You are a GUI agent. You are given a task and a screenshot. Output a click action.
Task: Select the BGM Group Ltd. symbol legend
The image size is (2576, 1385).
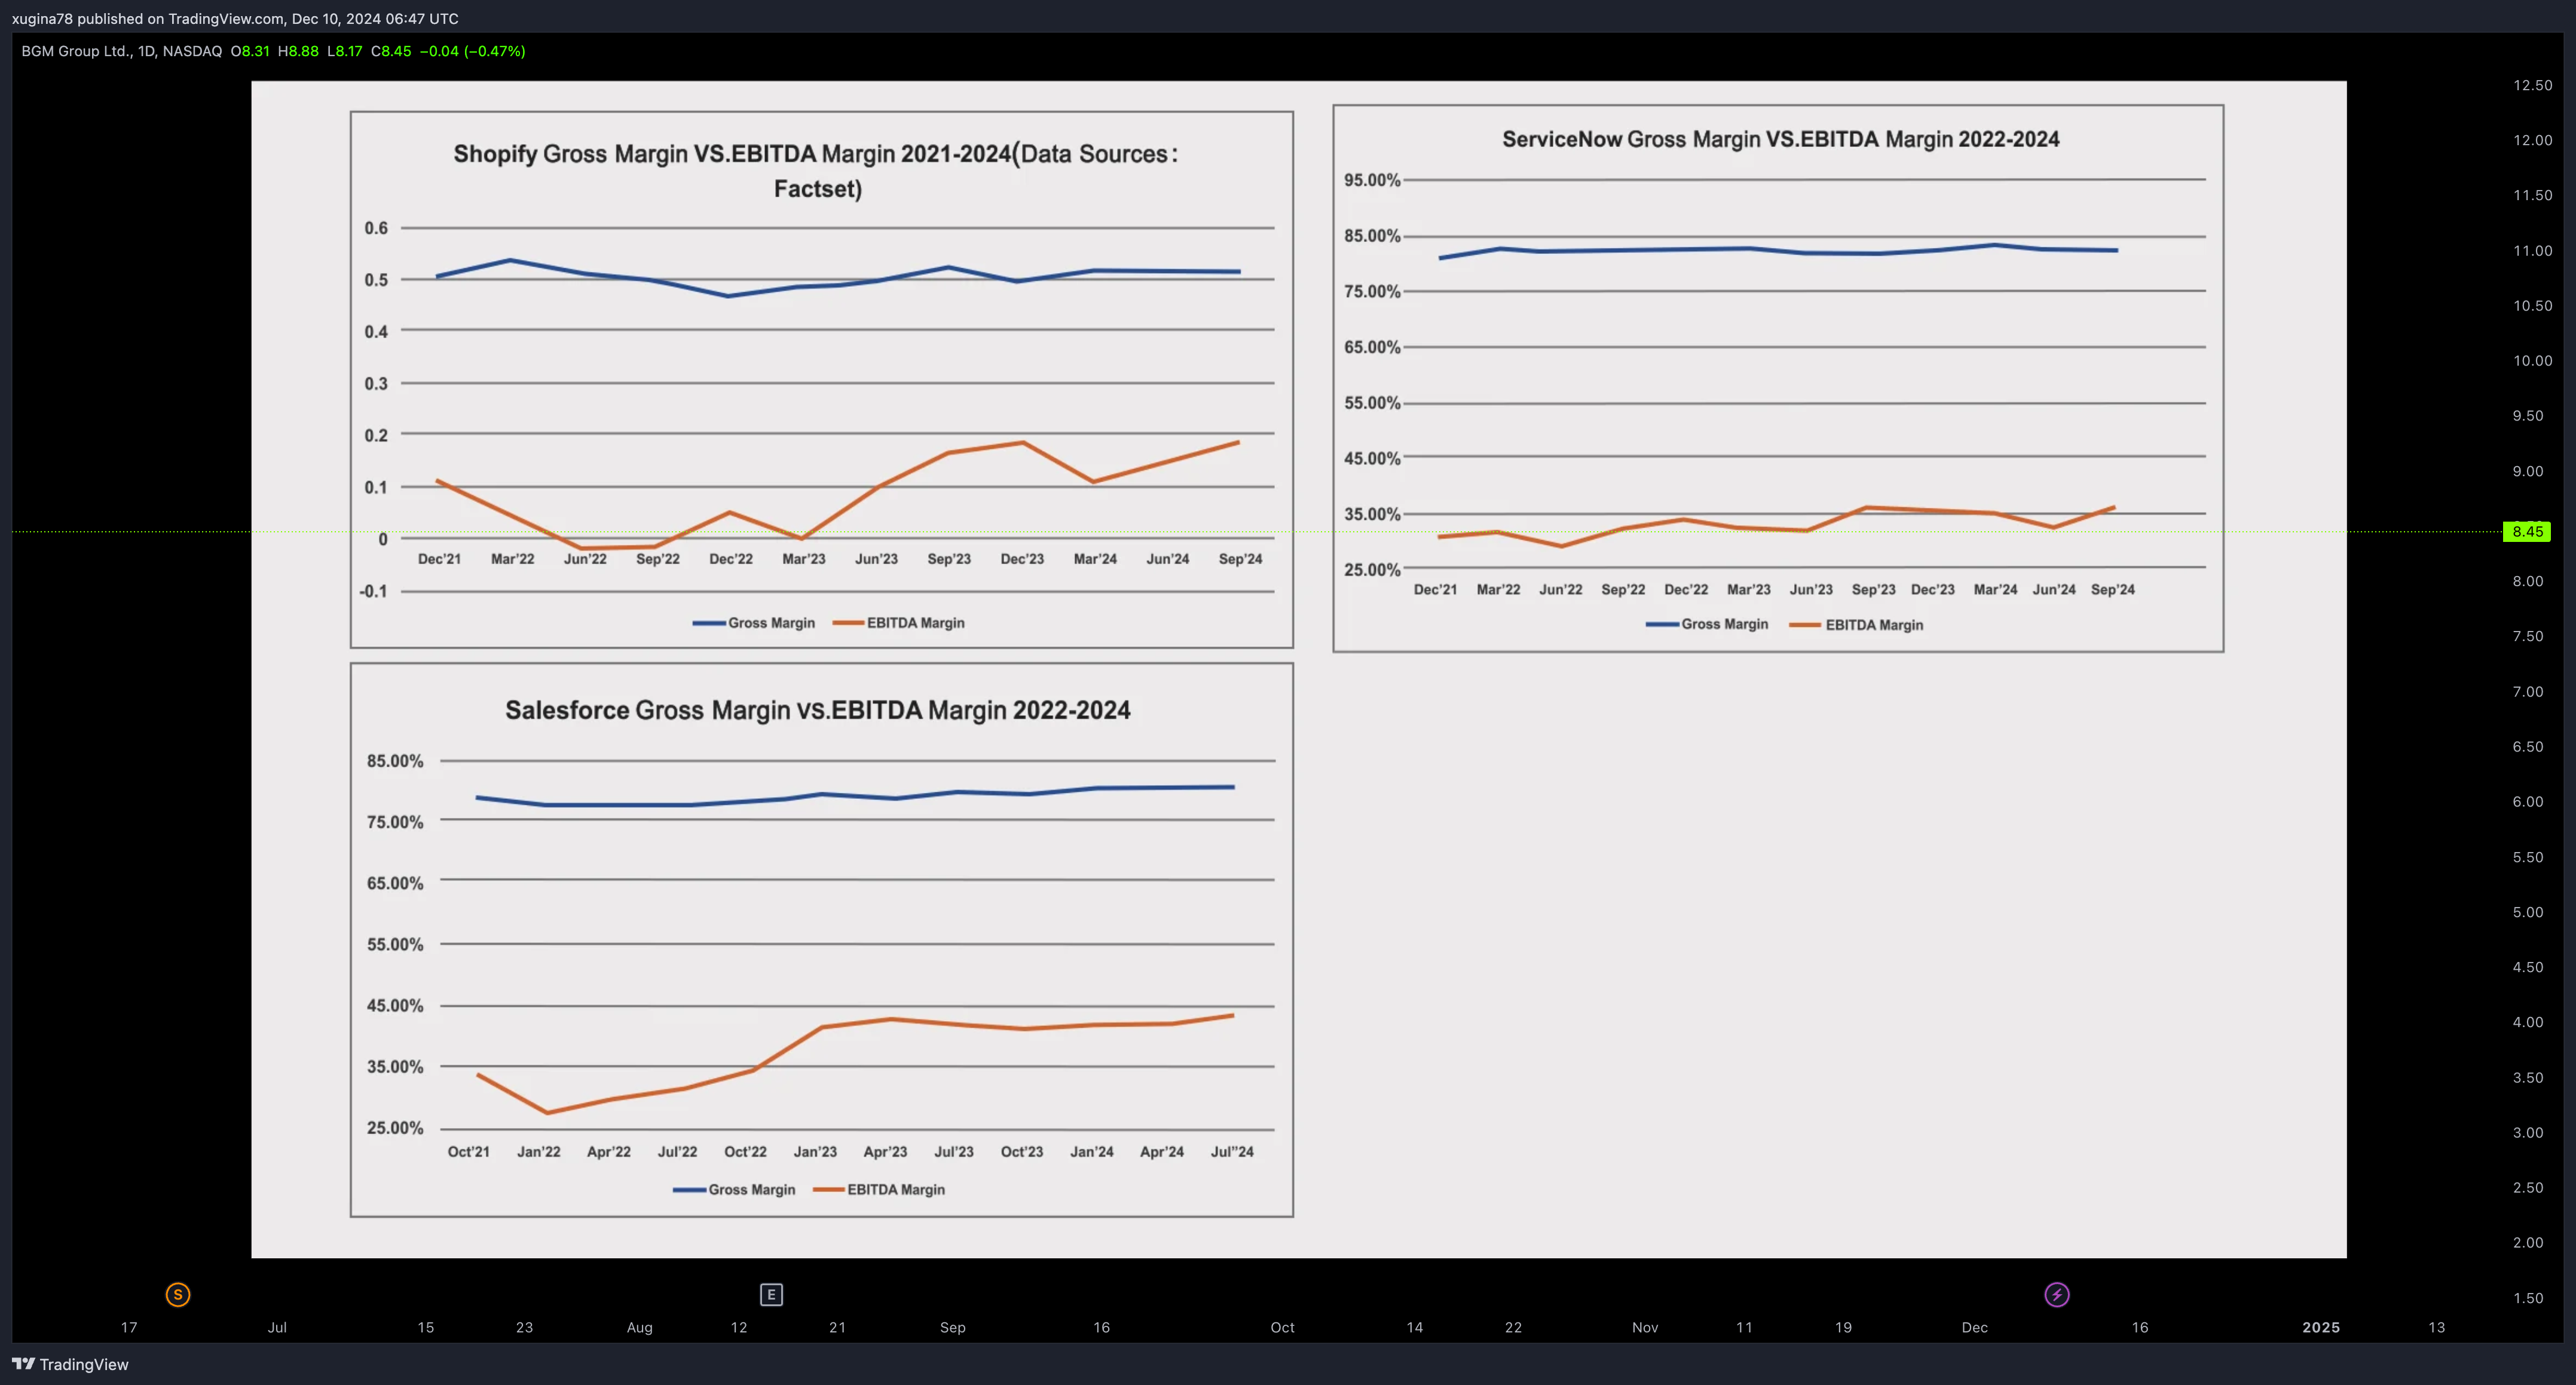(122, 51)
